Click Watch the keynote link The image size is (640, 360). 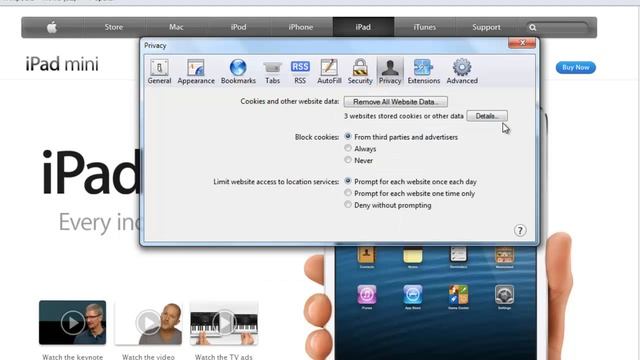(73, 357)
